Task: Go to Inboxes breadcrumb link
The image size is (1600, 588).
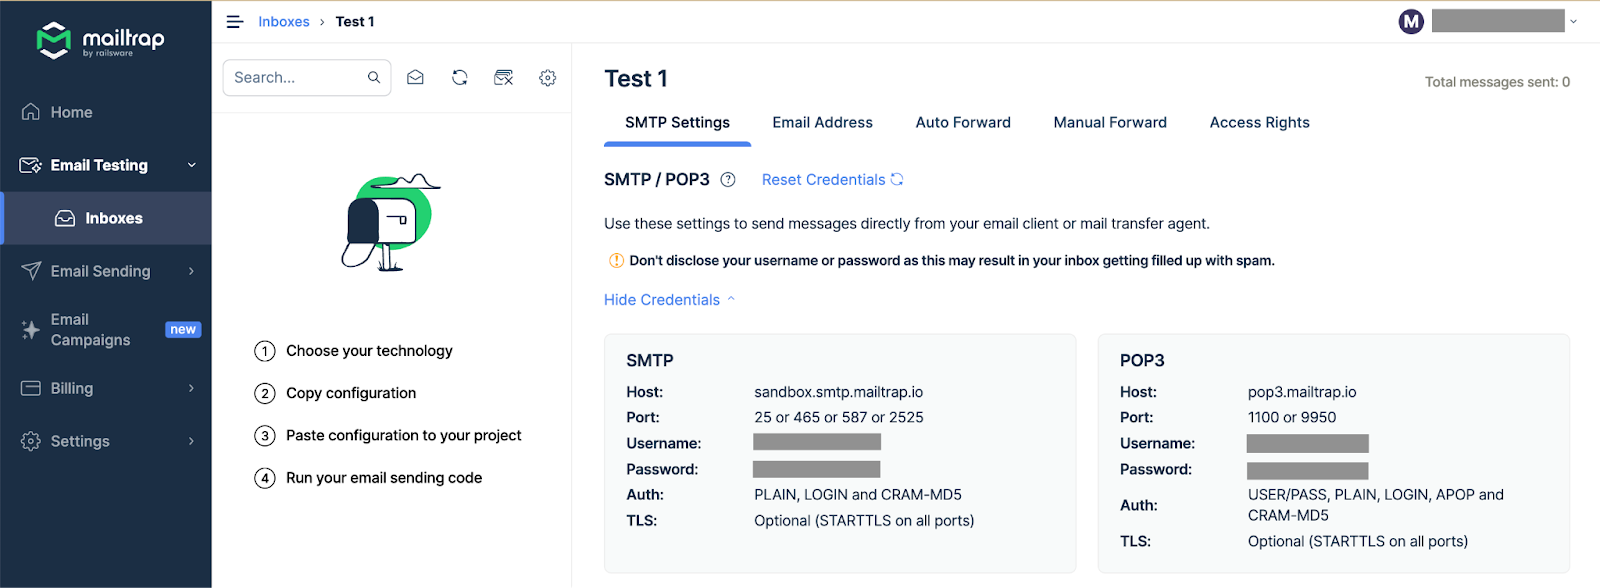Action: tap(284, 22)
